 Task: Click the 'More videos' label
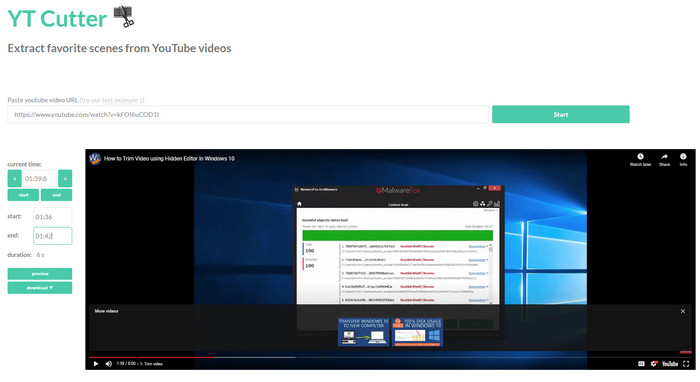click(x=106, y=311)
